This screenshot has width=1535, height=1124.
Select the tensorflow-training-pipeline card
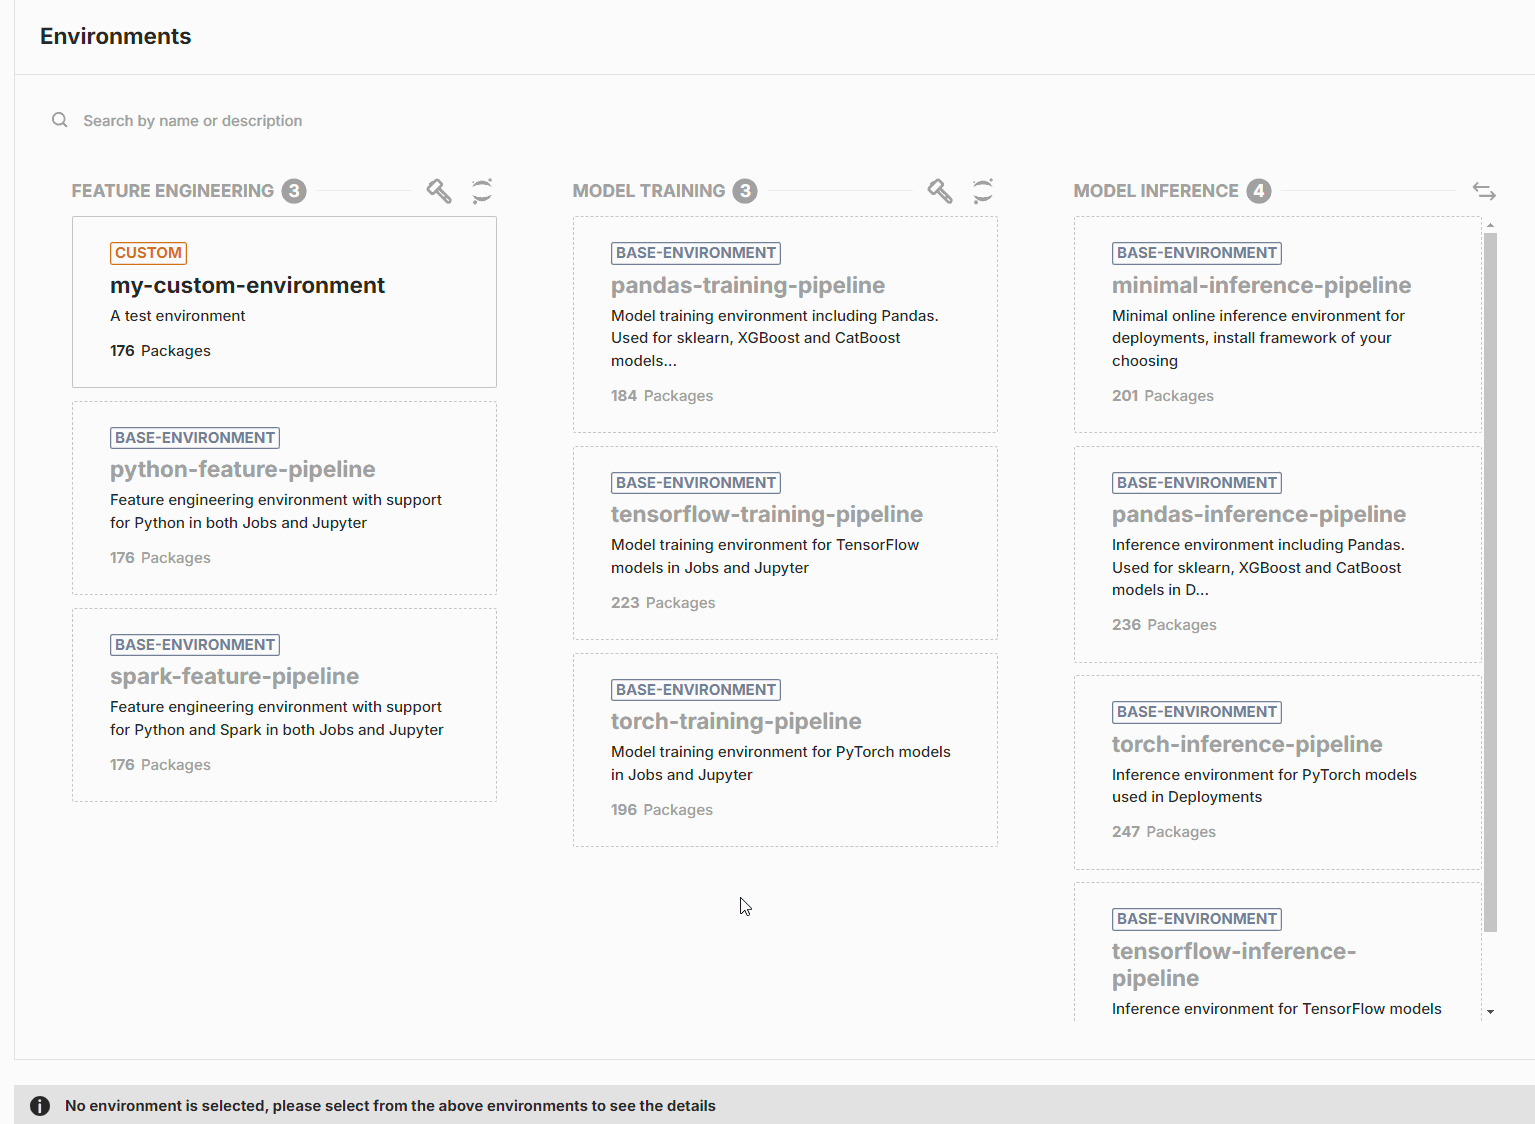click(x=785, y=542)
